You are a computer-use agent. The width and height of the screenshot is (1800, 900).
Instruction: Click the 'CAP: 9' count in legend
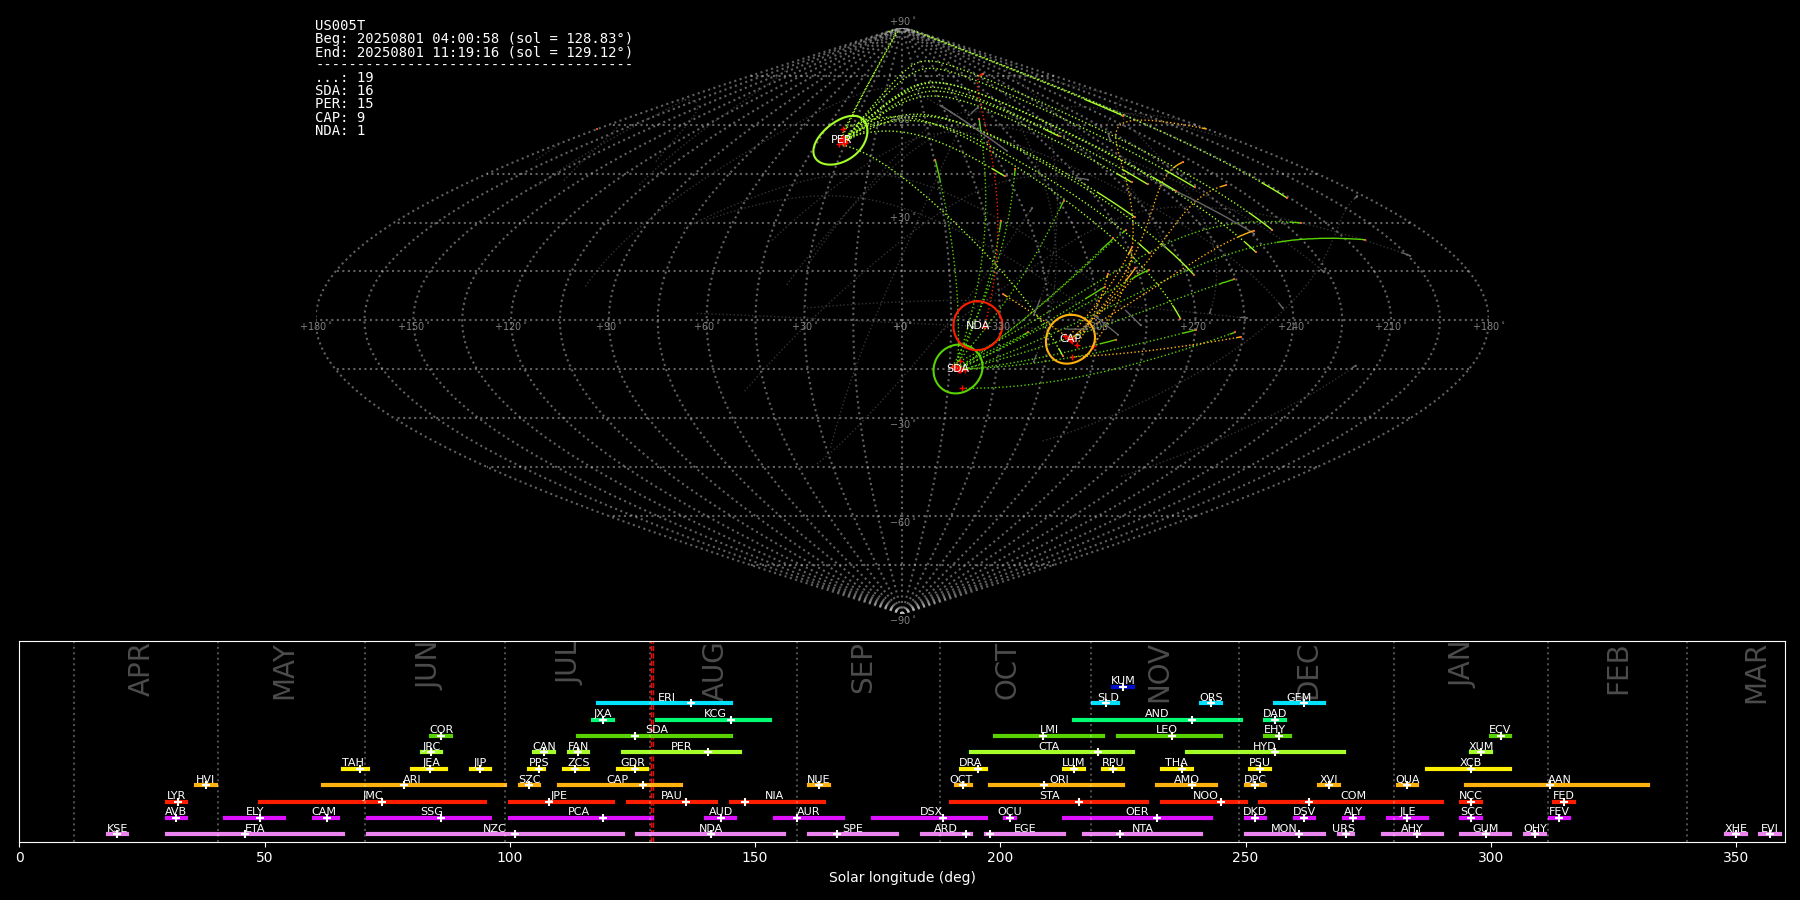coord(340,118)
